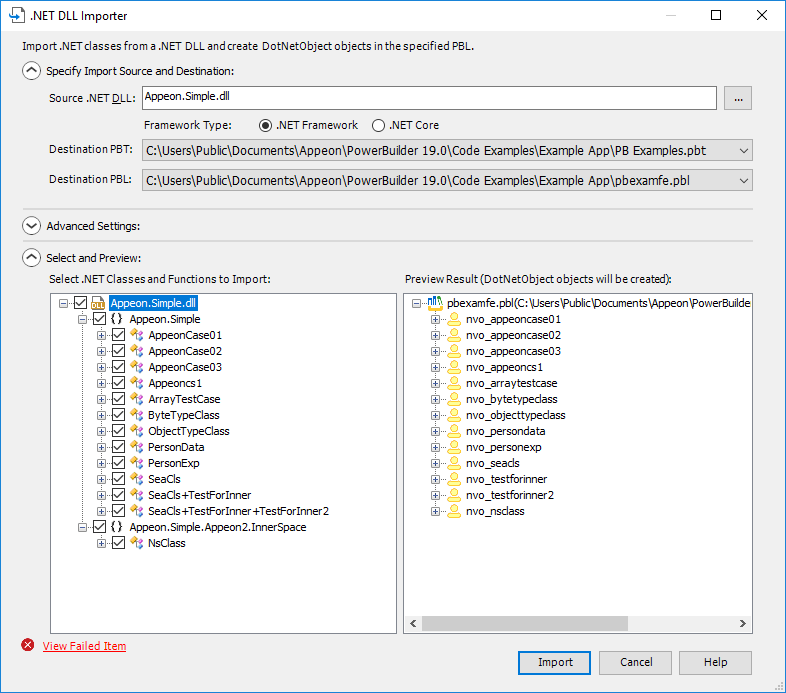Click the preview pane scroll right arrow

(x=743, y=623)
